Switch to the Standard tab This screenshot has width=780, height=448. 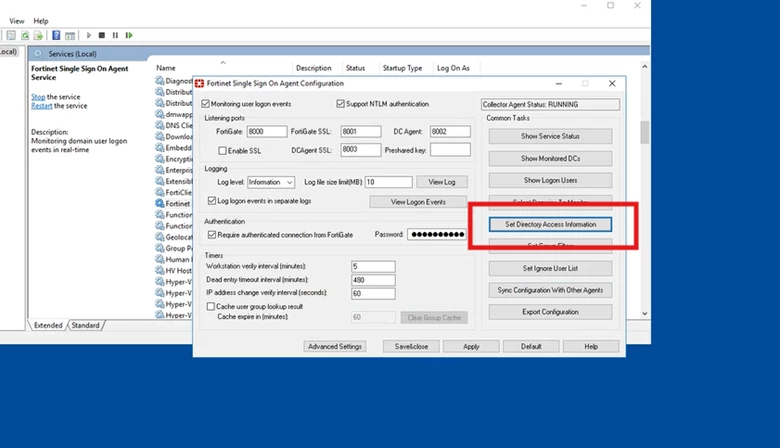[x=86, y=325]
